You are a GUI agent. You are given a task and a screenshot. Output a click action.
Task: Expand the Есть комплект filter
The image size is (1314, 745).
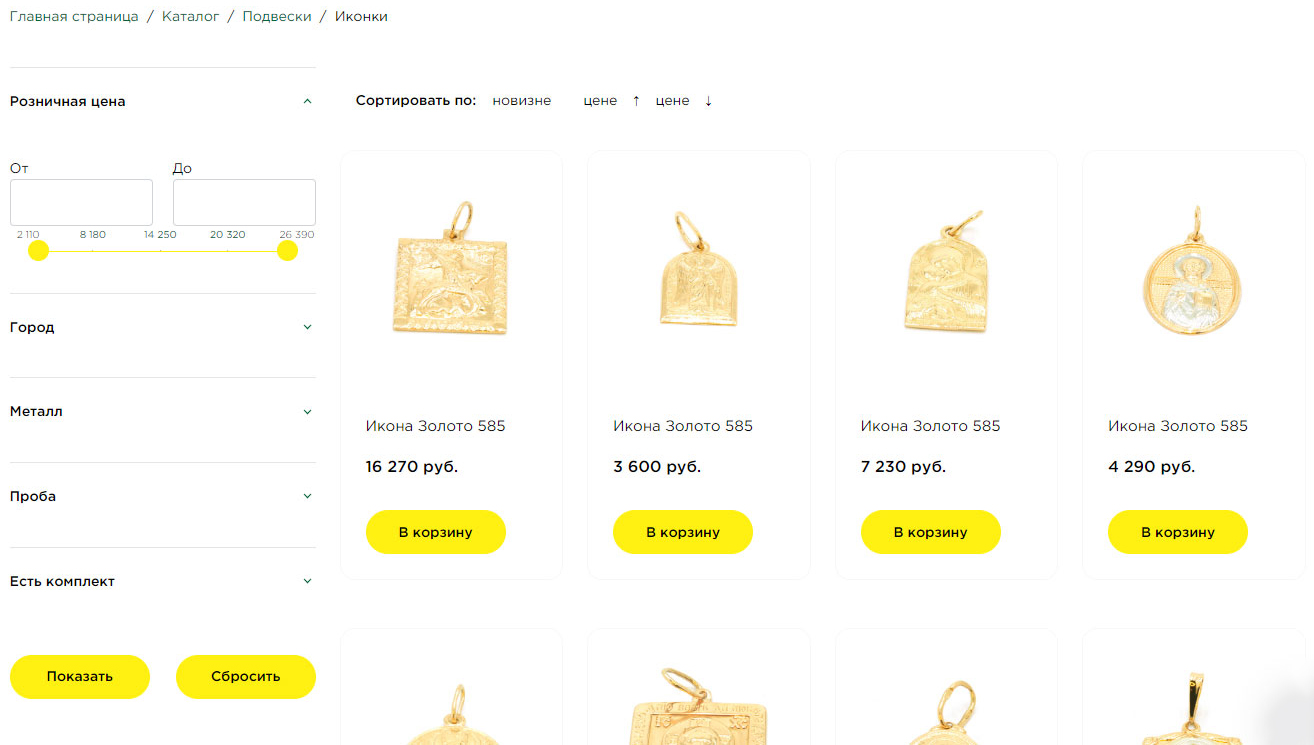307,581
